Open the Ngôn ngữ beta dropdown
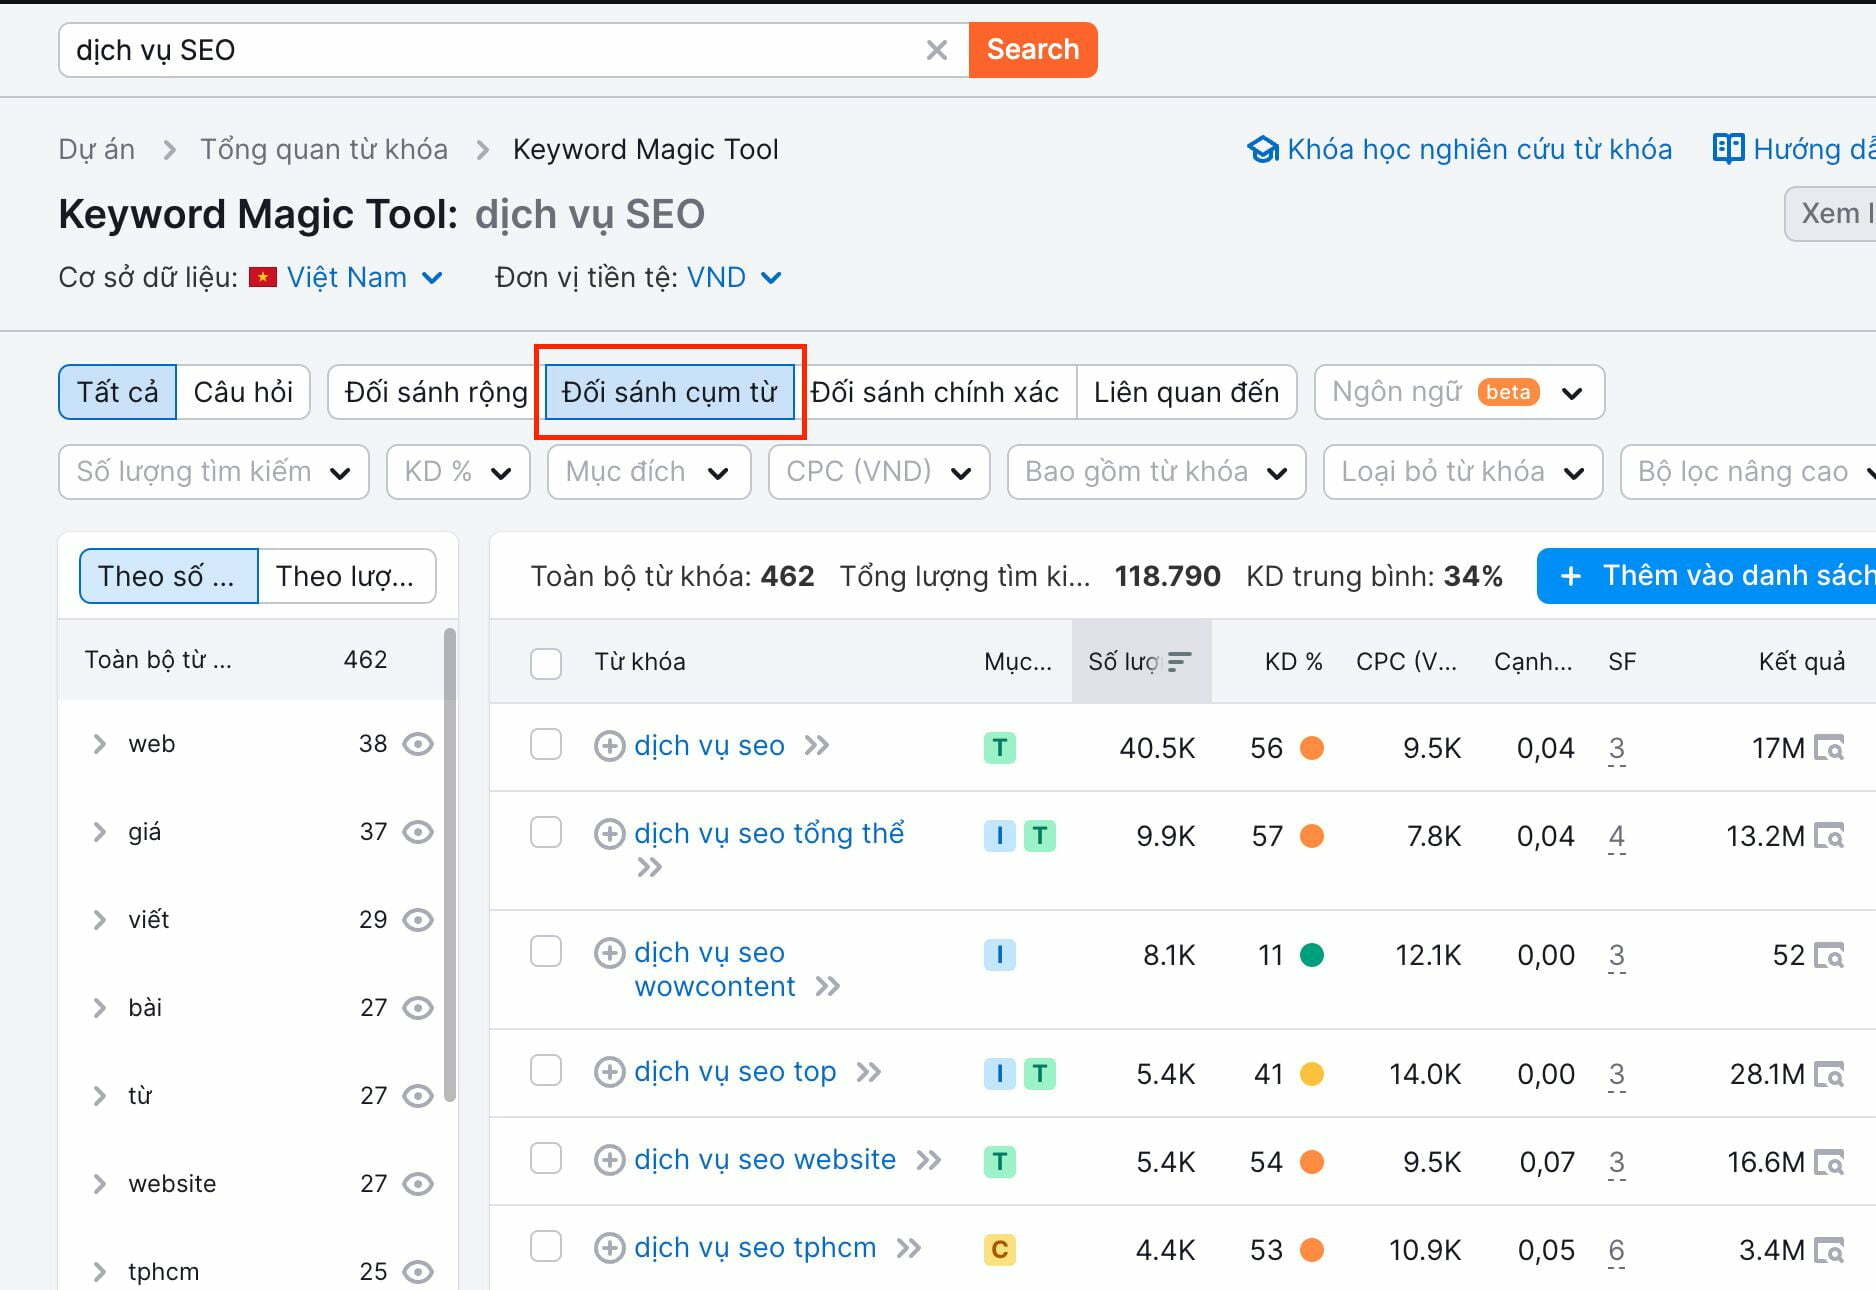Viewport: 1876px width, 1290px height. click(x=1459, y=392)
